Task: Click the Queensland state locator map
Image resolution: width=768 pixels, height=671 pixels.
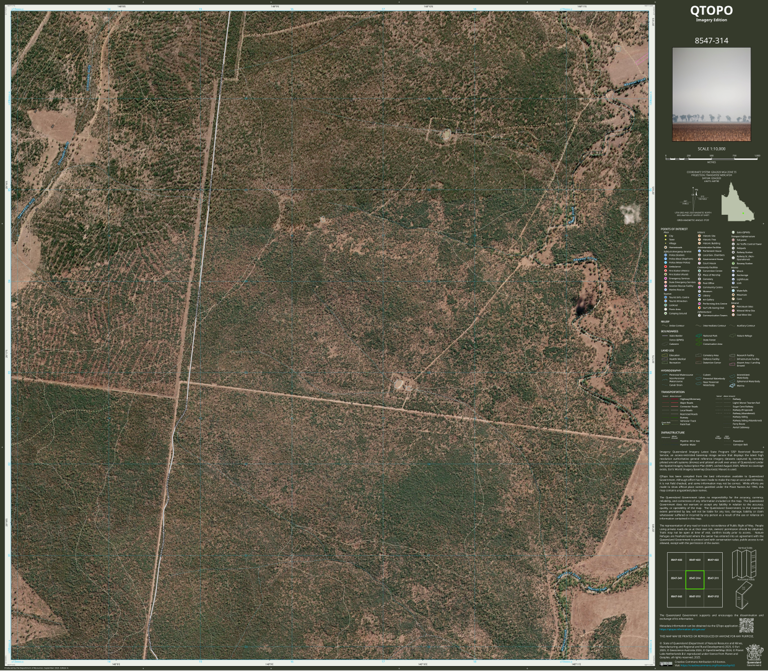Action: [x=738, y=202]
